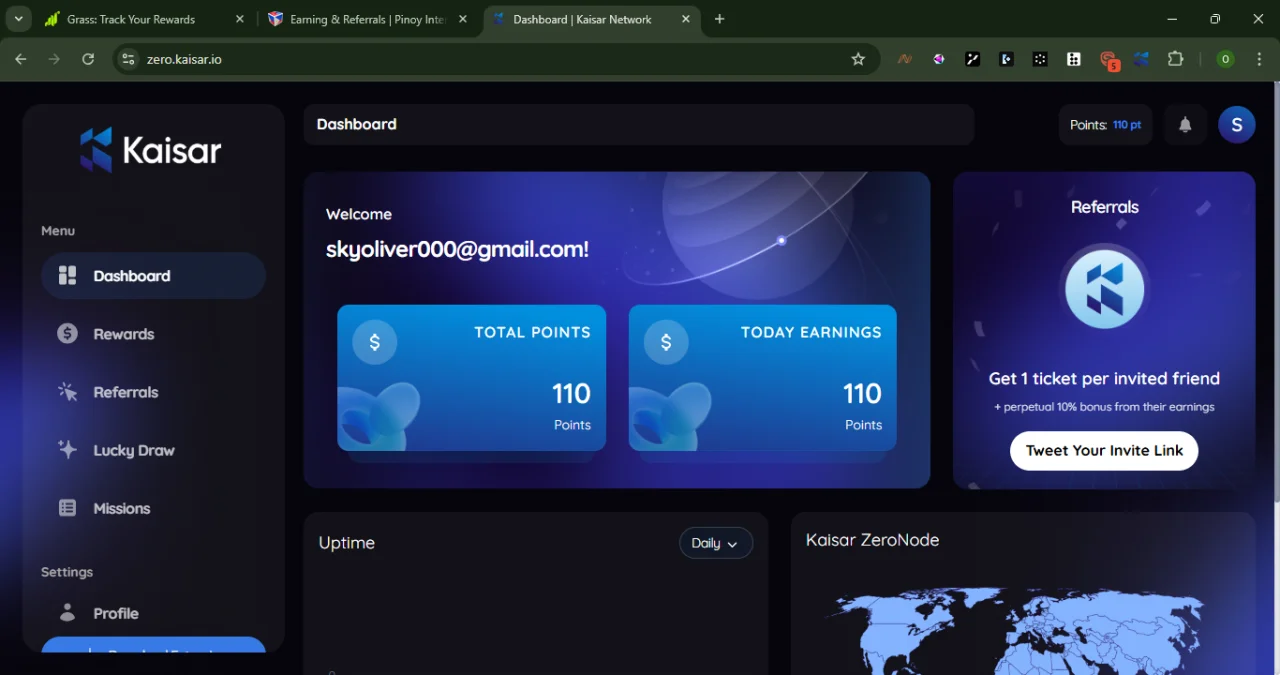Click the Kaisar ZeroNode heading
Image resolution: width=1280 pixels, height=675 pixels.
(x=873, y=540)
